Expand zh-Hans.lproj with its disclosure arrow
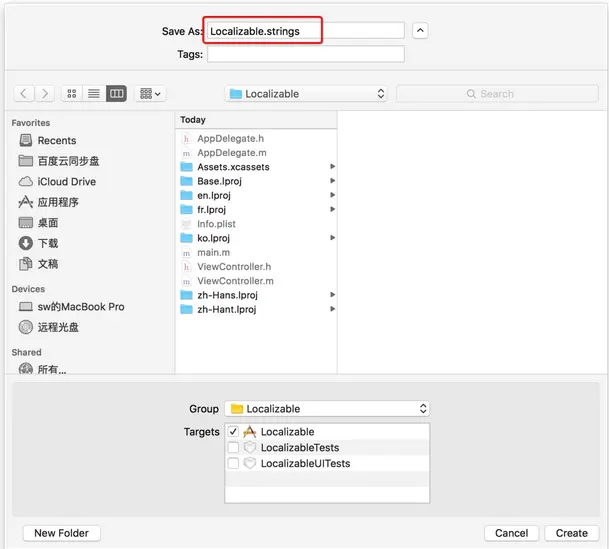 (x=332, y=295)
